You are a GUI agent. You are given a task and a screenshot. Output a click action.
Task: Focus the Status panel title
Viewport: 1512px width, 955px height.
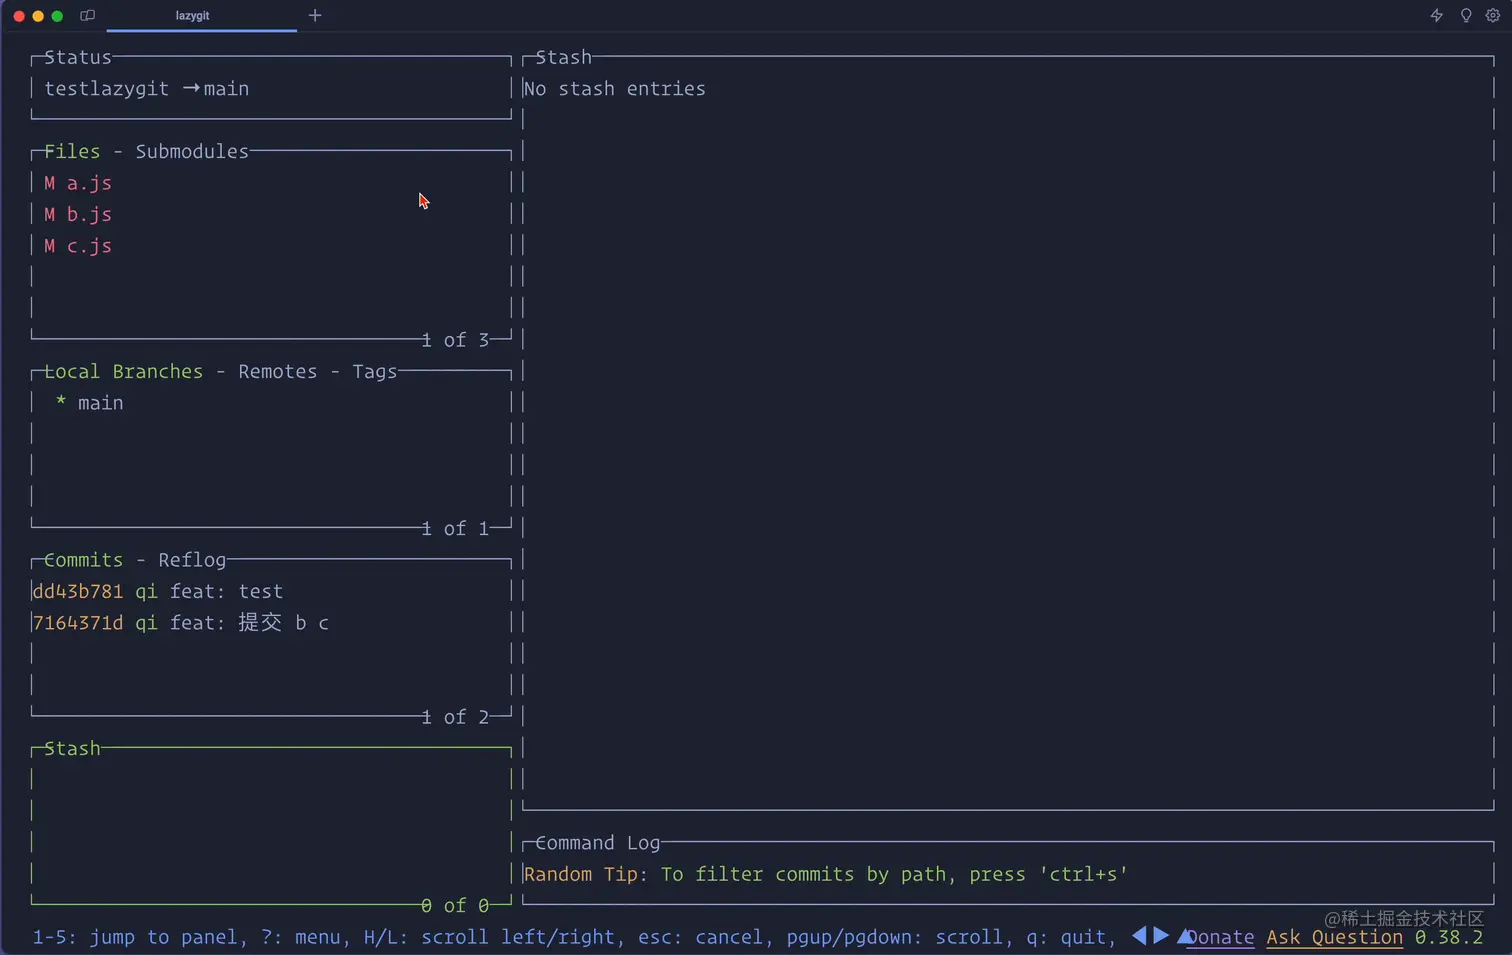click(78, 57)
